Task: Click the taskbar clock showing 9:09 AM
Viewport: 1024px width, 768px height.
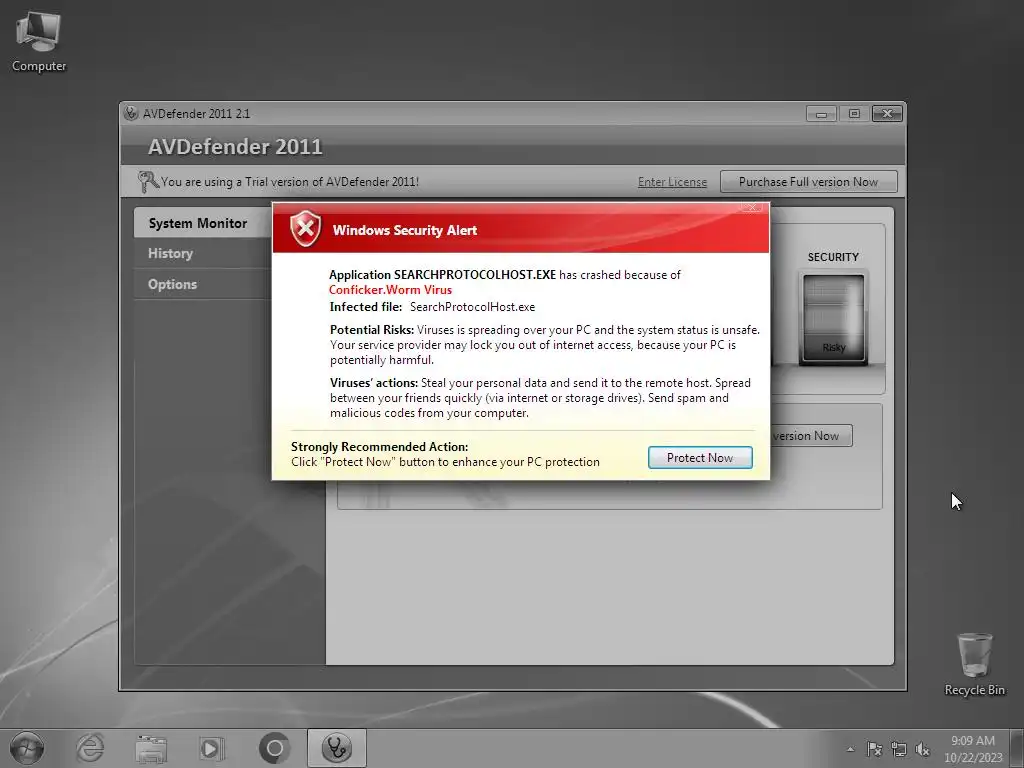Action: pyautogui.click(x=973, y=748)
